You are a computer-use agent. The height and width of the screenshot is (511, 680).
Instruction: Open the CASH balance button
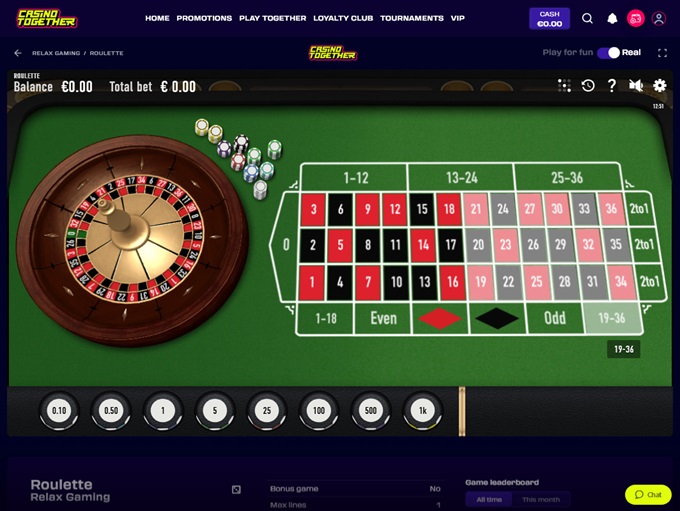tap(549, 19)
